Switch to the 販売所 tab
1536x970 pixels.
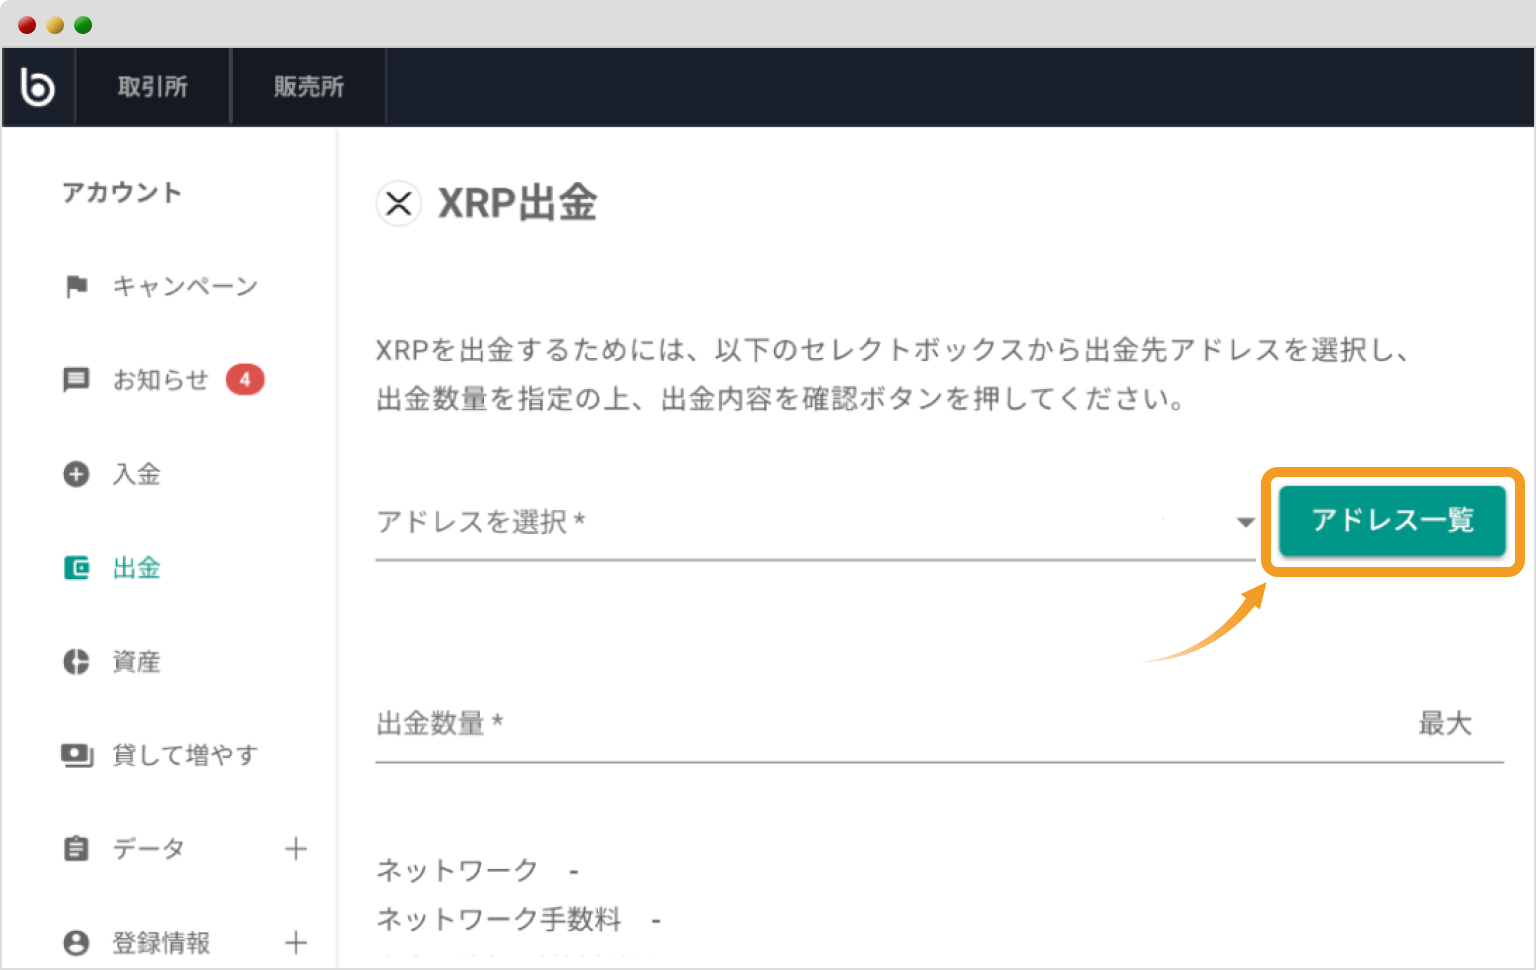click(x=307, y=86)
